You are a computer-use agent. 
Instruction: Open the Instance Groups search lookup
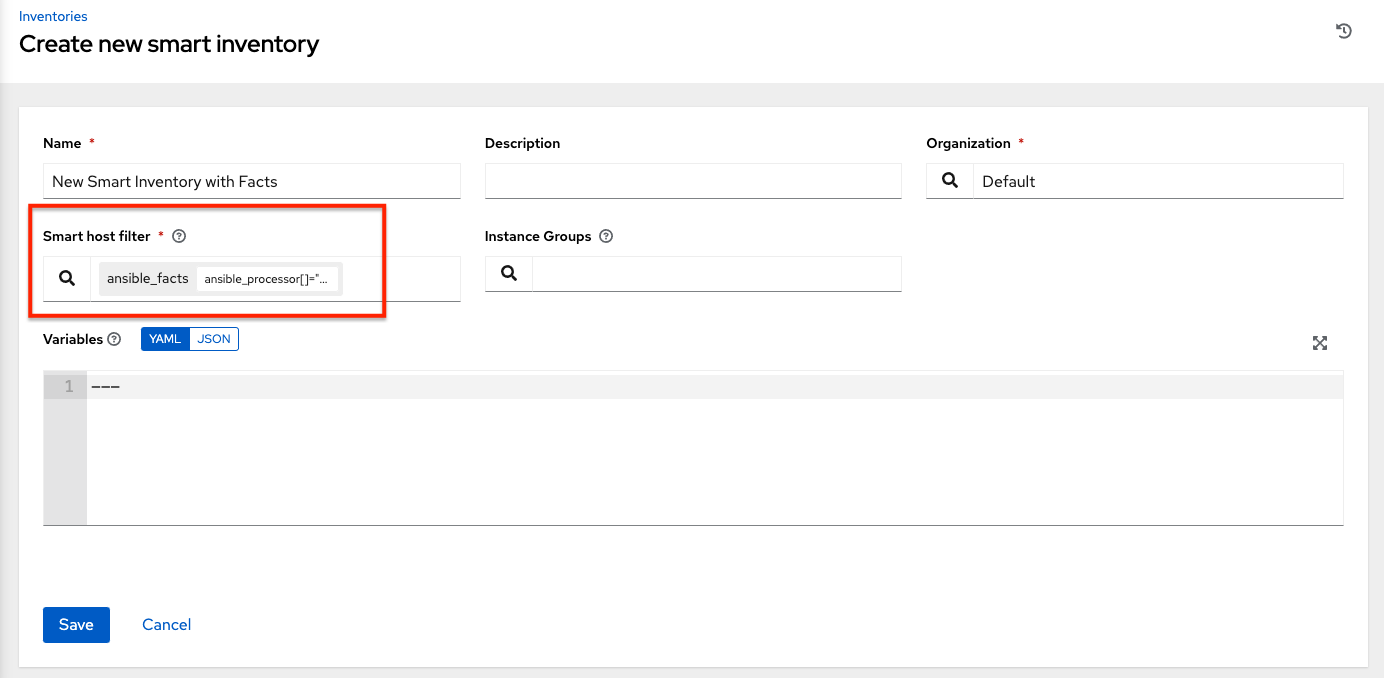509,274
